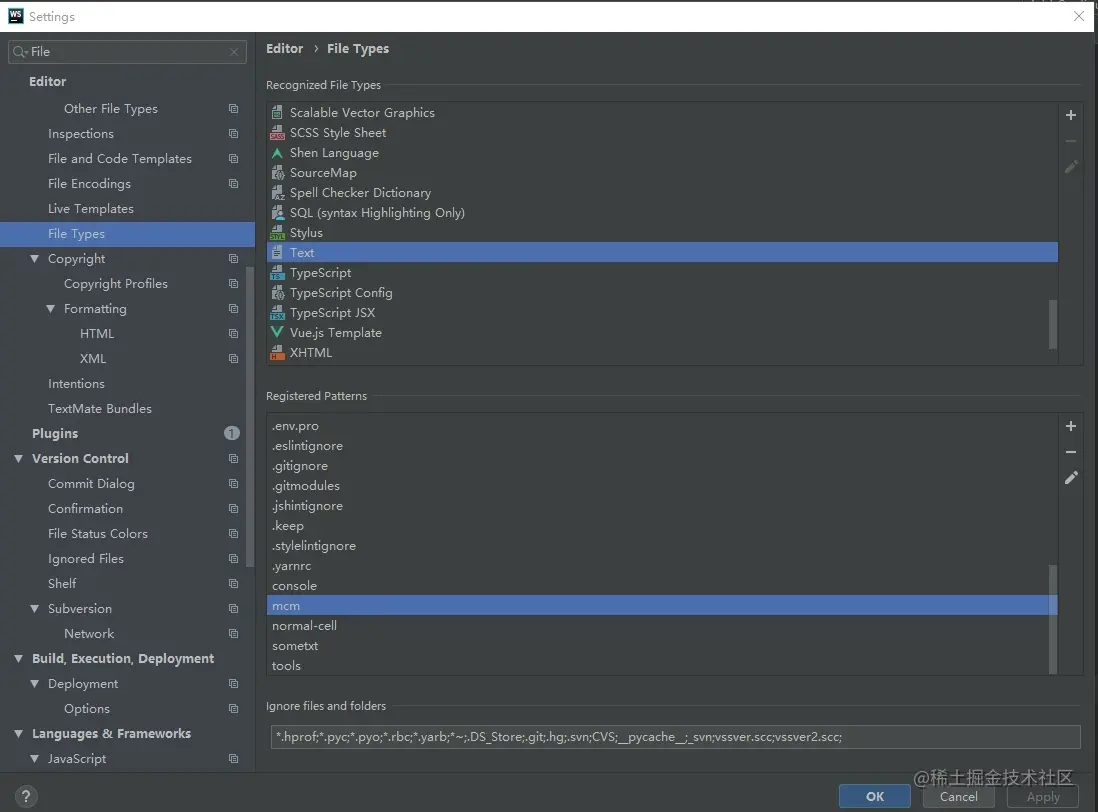Open help with the question mark button
The height and width of the screenshot is (812, 1098).
point(26,796)
